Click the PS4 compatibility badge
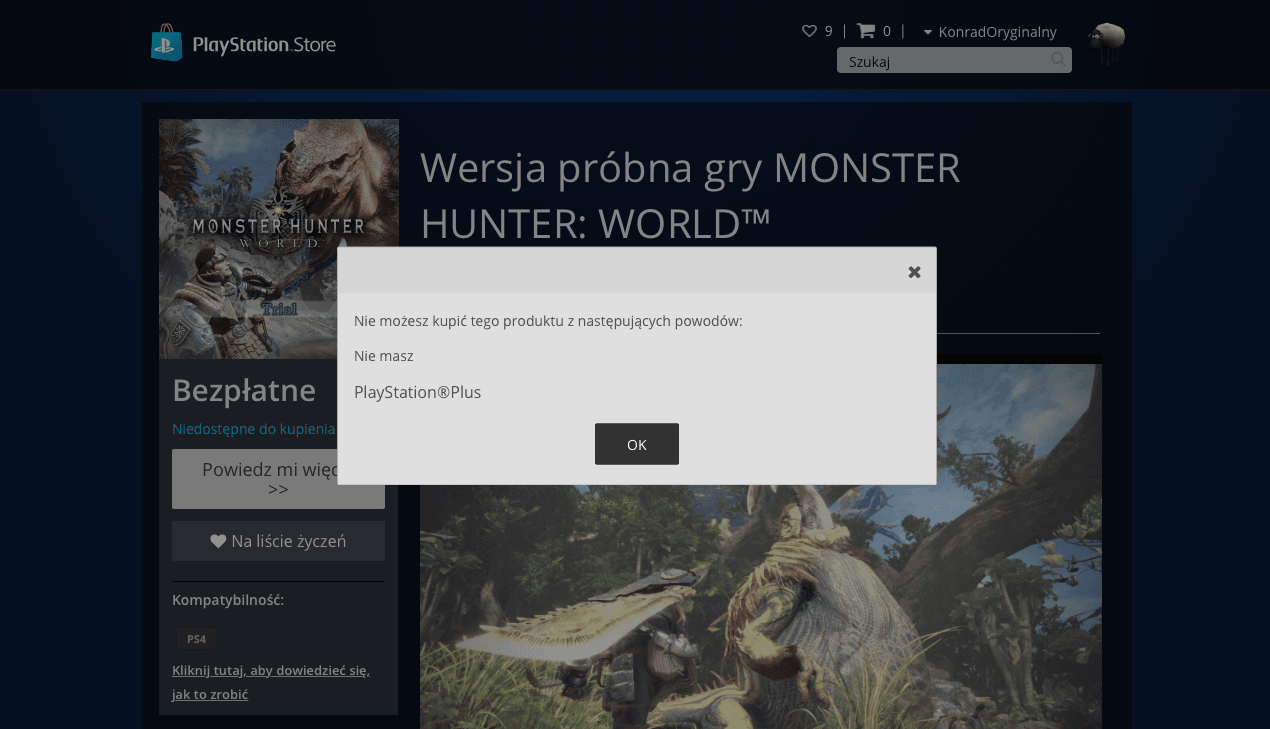1270x729 pixels. tap(197, 639)
